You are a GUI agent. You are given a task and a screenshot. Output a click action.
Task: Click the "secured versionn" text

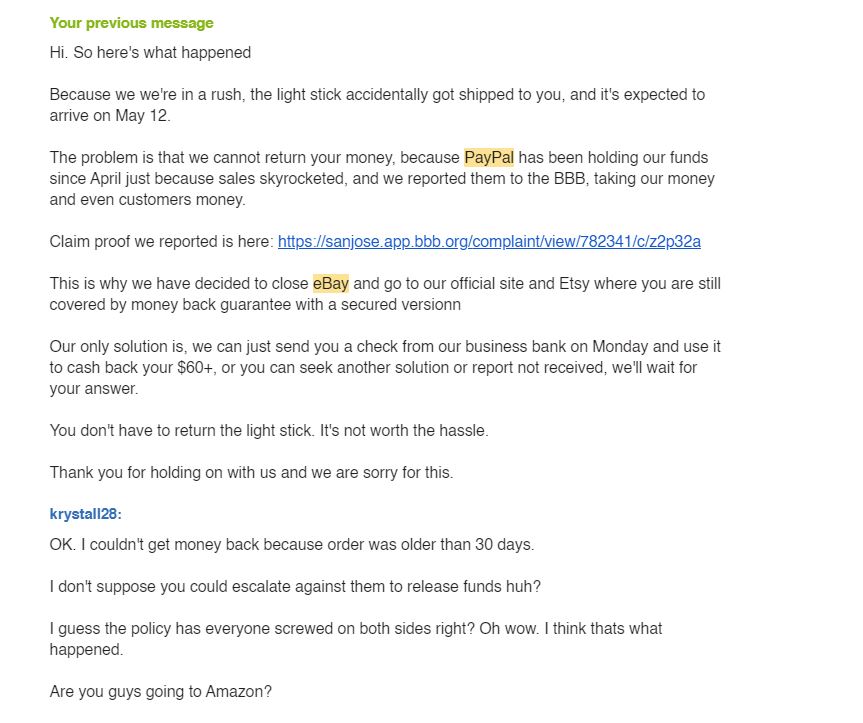pos(401,305)
